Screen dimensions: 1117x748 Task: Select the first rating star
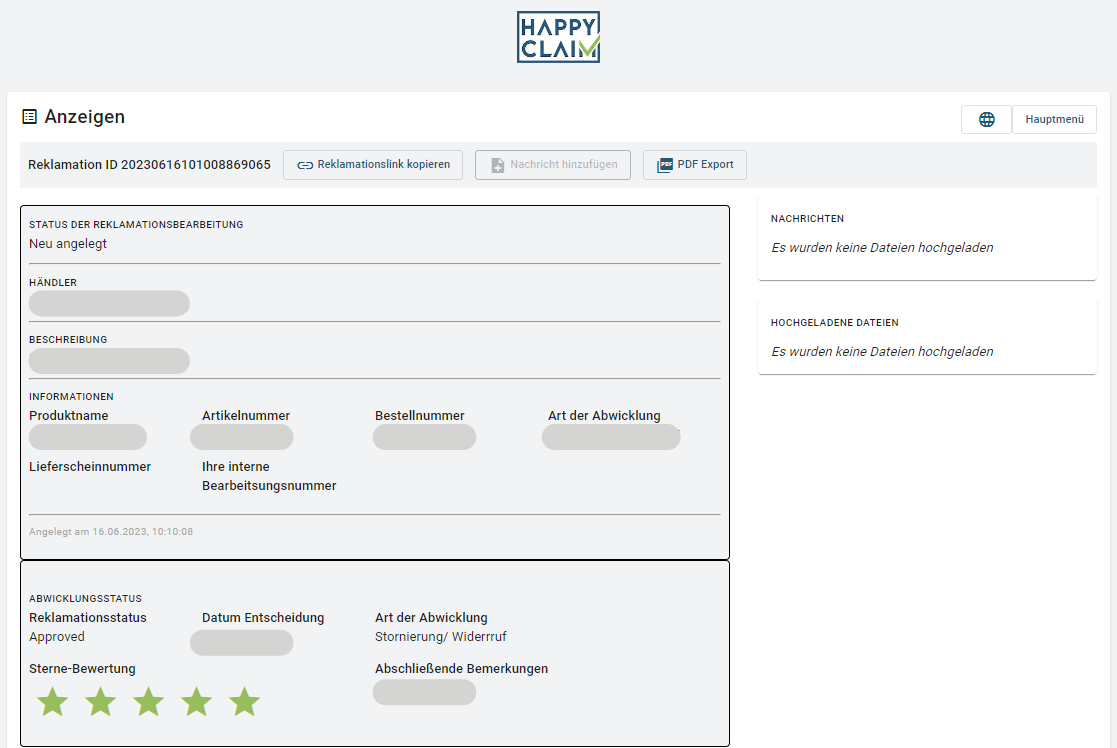coord(52,702)
